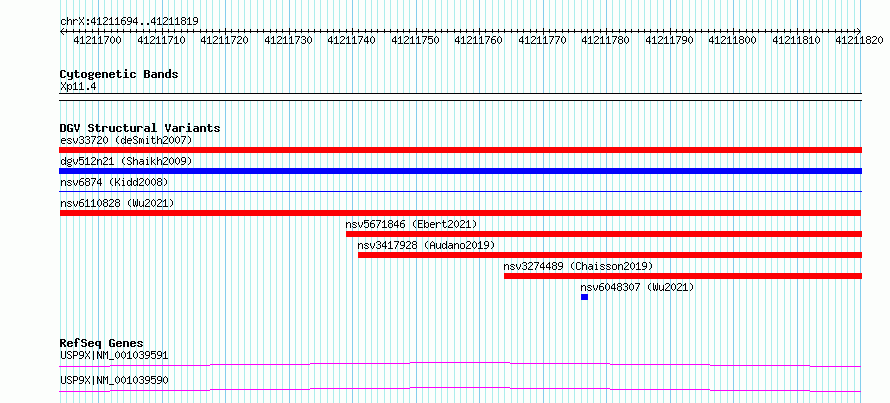Click the RefSeq Genes track heading
Viewport: 890px width, 403px height.
coord(102,343)
